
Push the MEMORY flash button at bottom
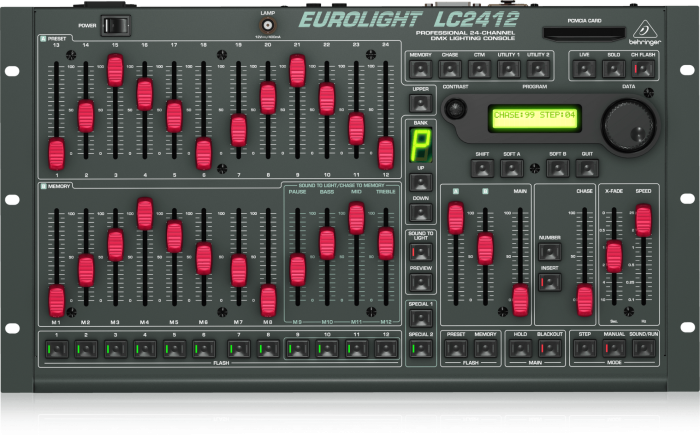point(485,349)
